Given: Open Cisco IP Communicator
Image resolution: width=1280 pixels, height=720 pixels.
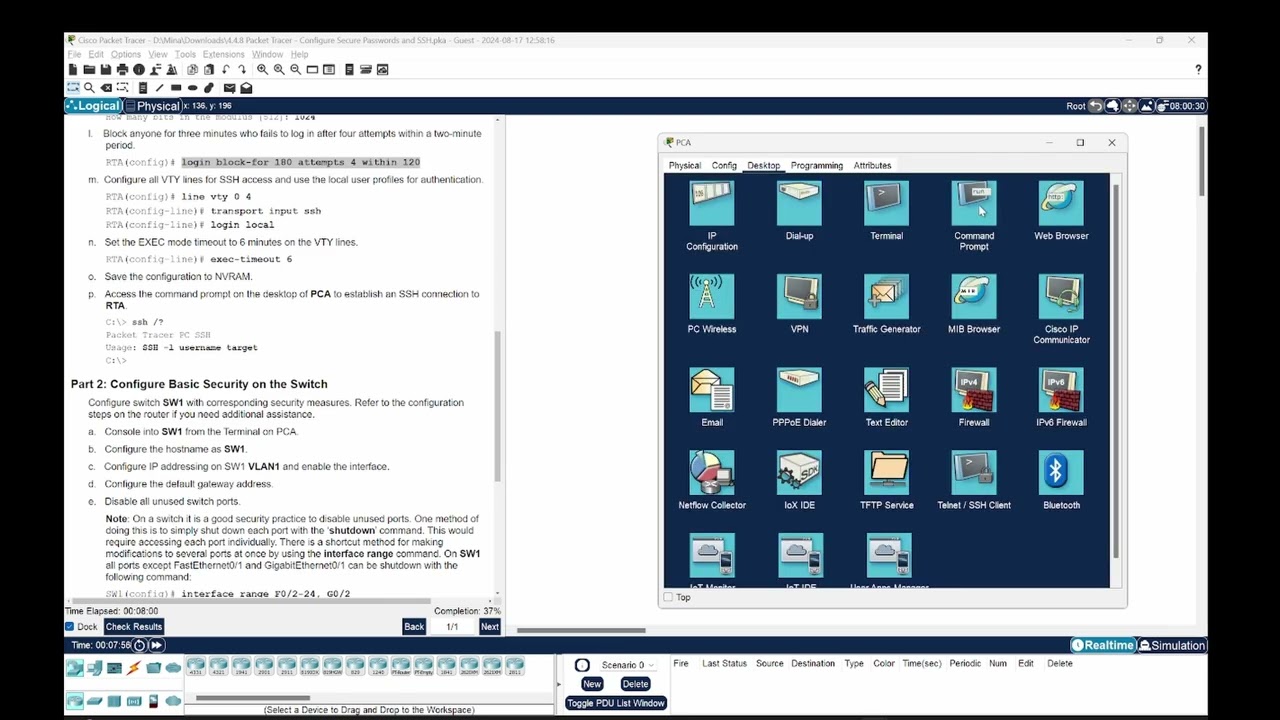Looking at the screenshot, I should [x=1061, y=297].
